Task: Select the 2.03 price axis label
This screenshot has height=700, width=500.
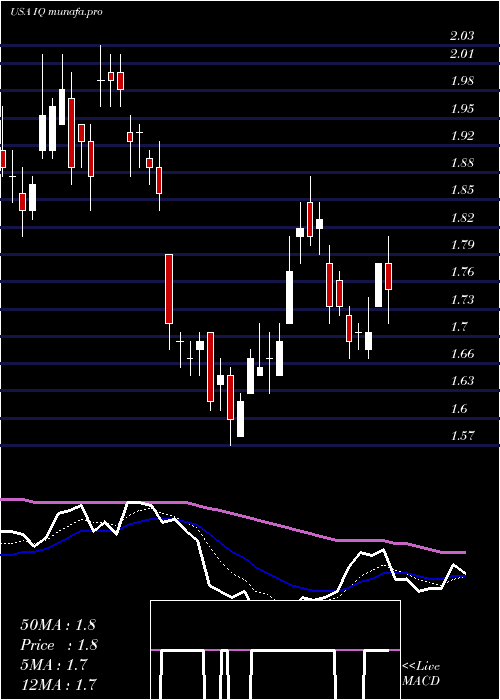Action: 462,36
